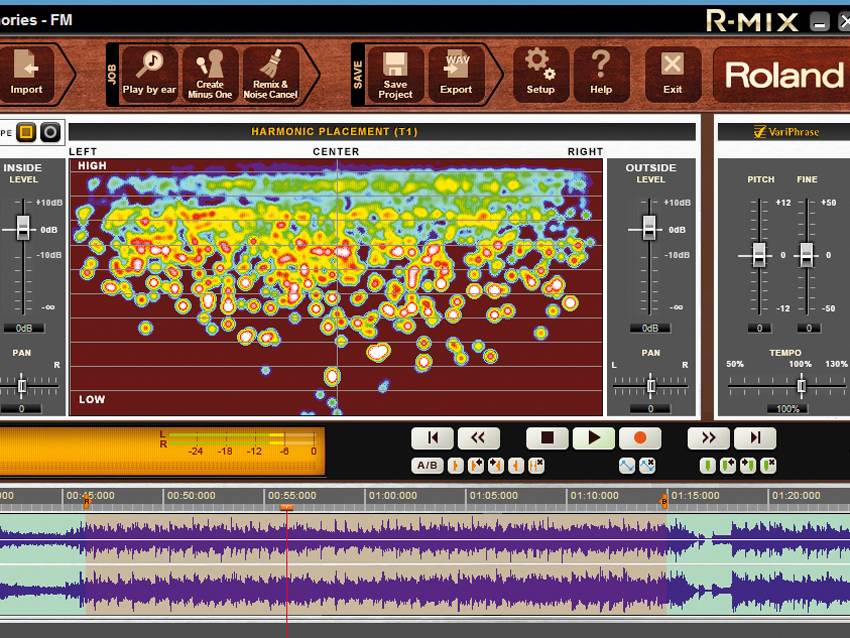The image size is (850, 638).
Task: Click the large white blob near harmonic display center
Action: (378, 352)
